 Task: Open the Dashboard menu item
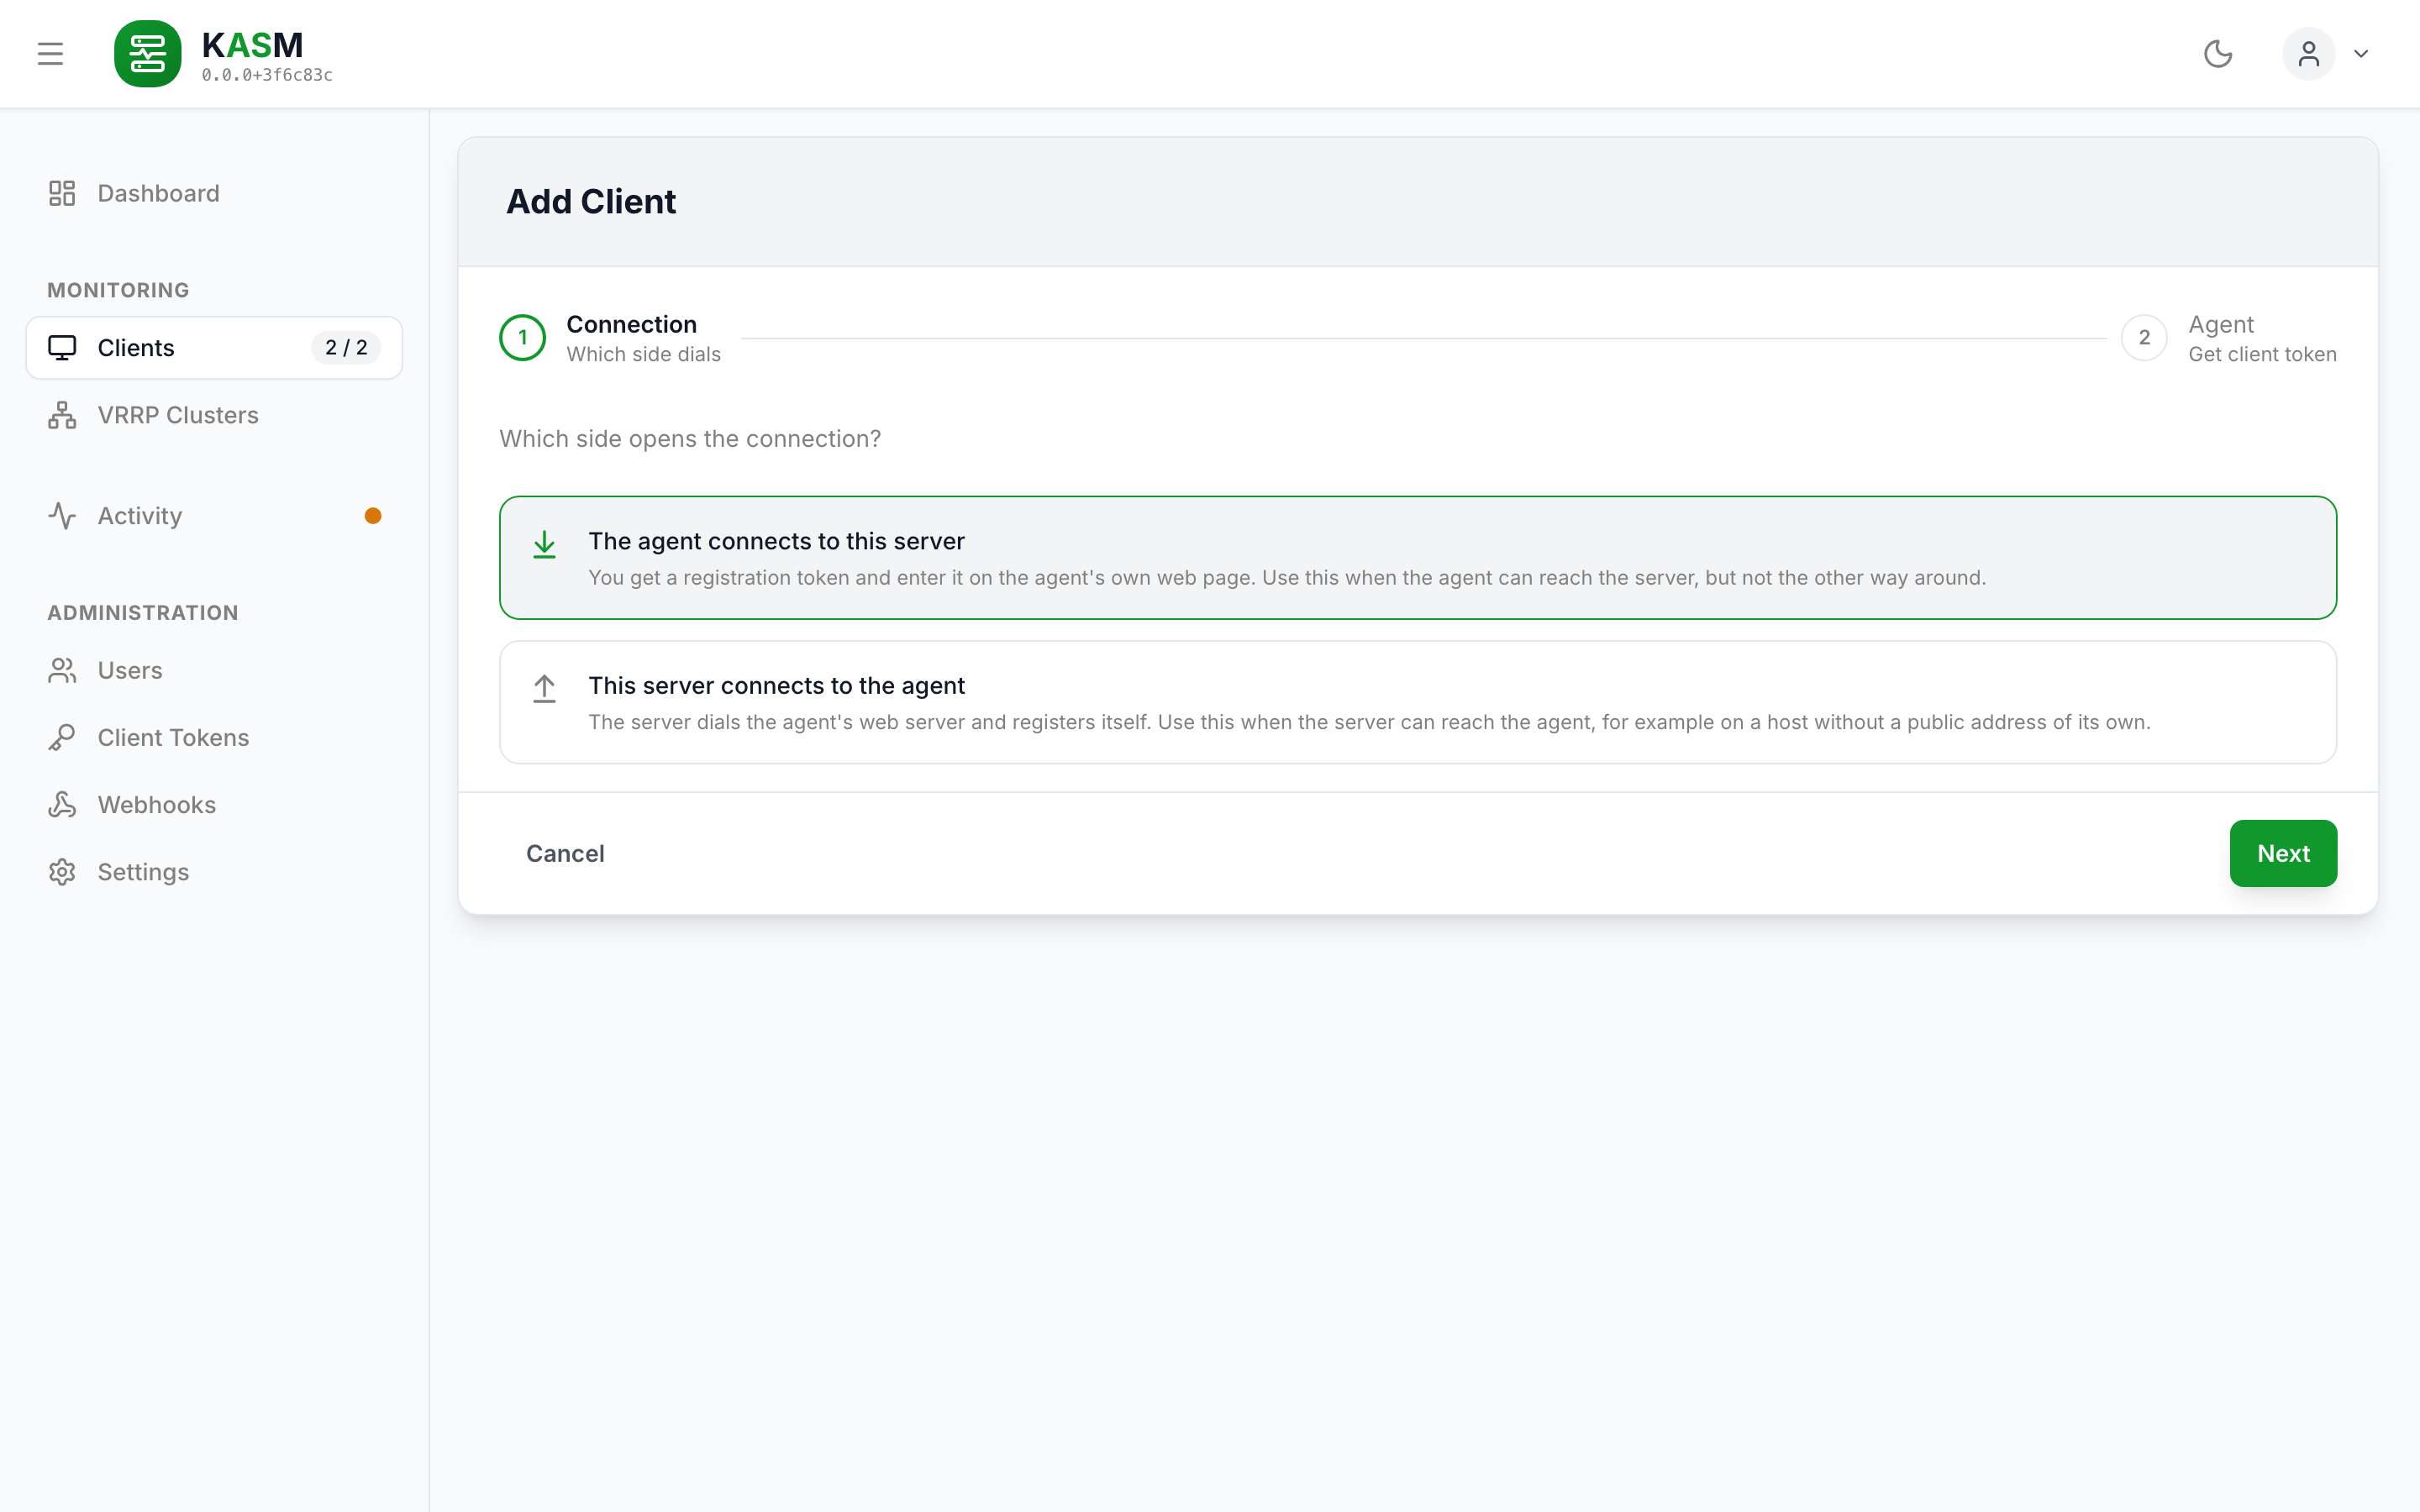214,193
